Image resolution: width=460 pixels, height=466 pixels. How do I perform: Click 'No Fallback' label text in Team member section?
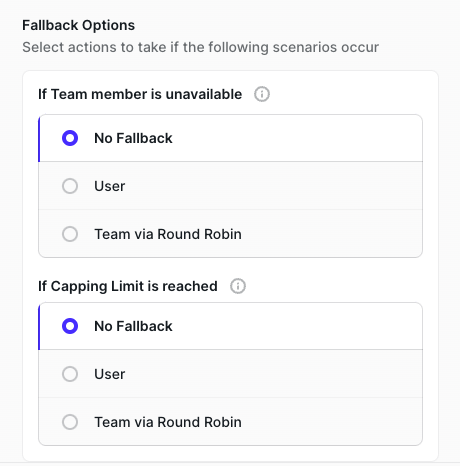[133, 138]
